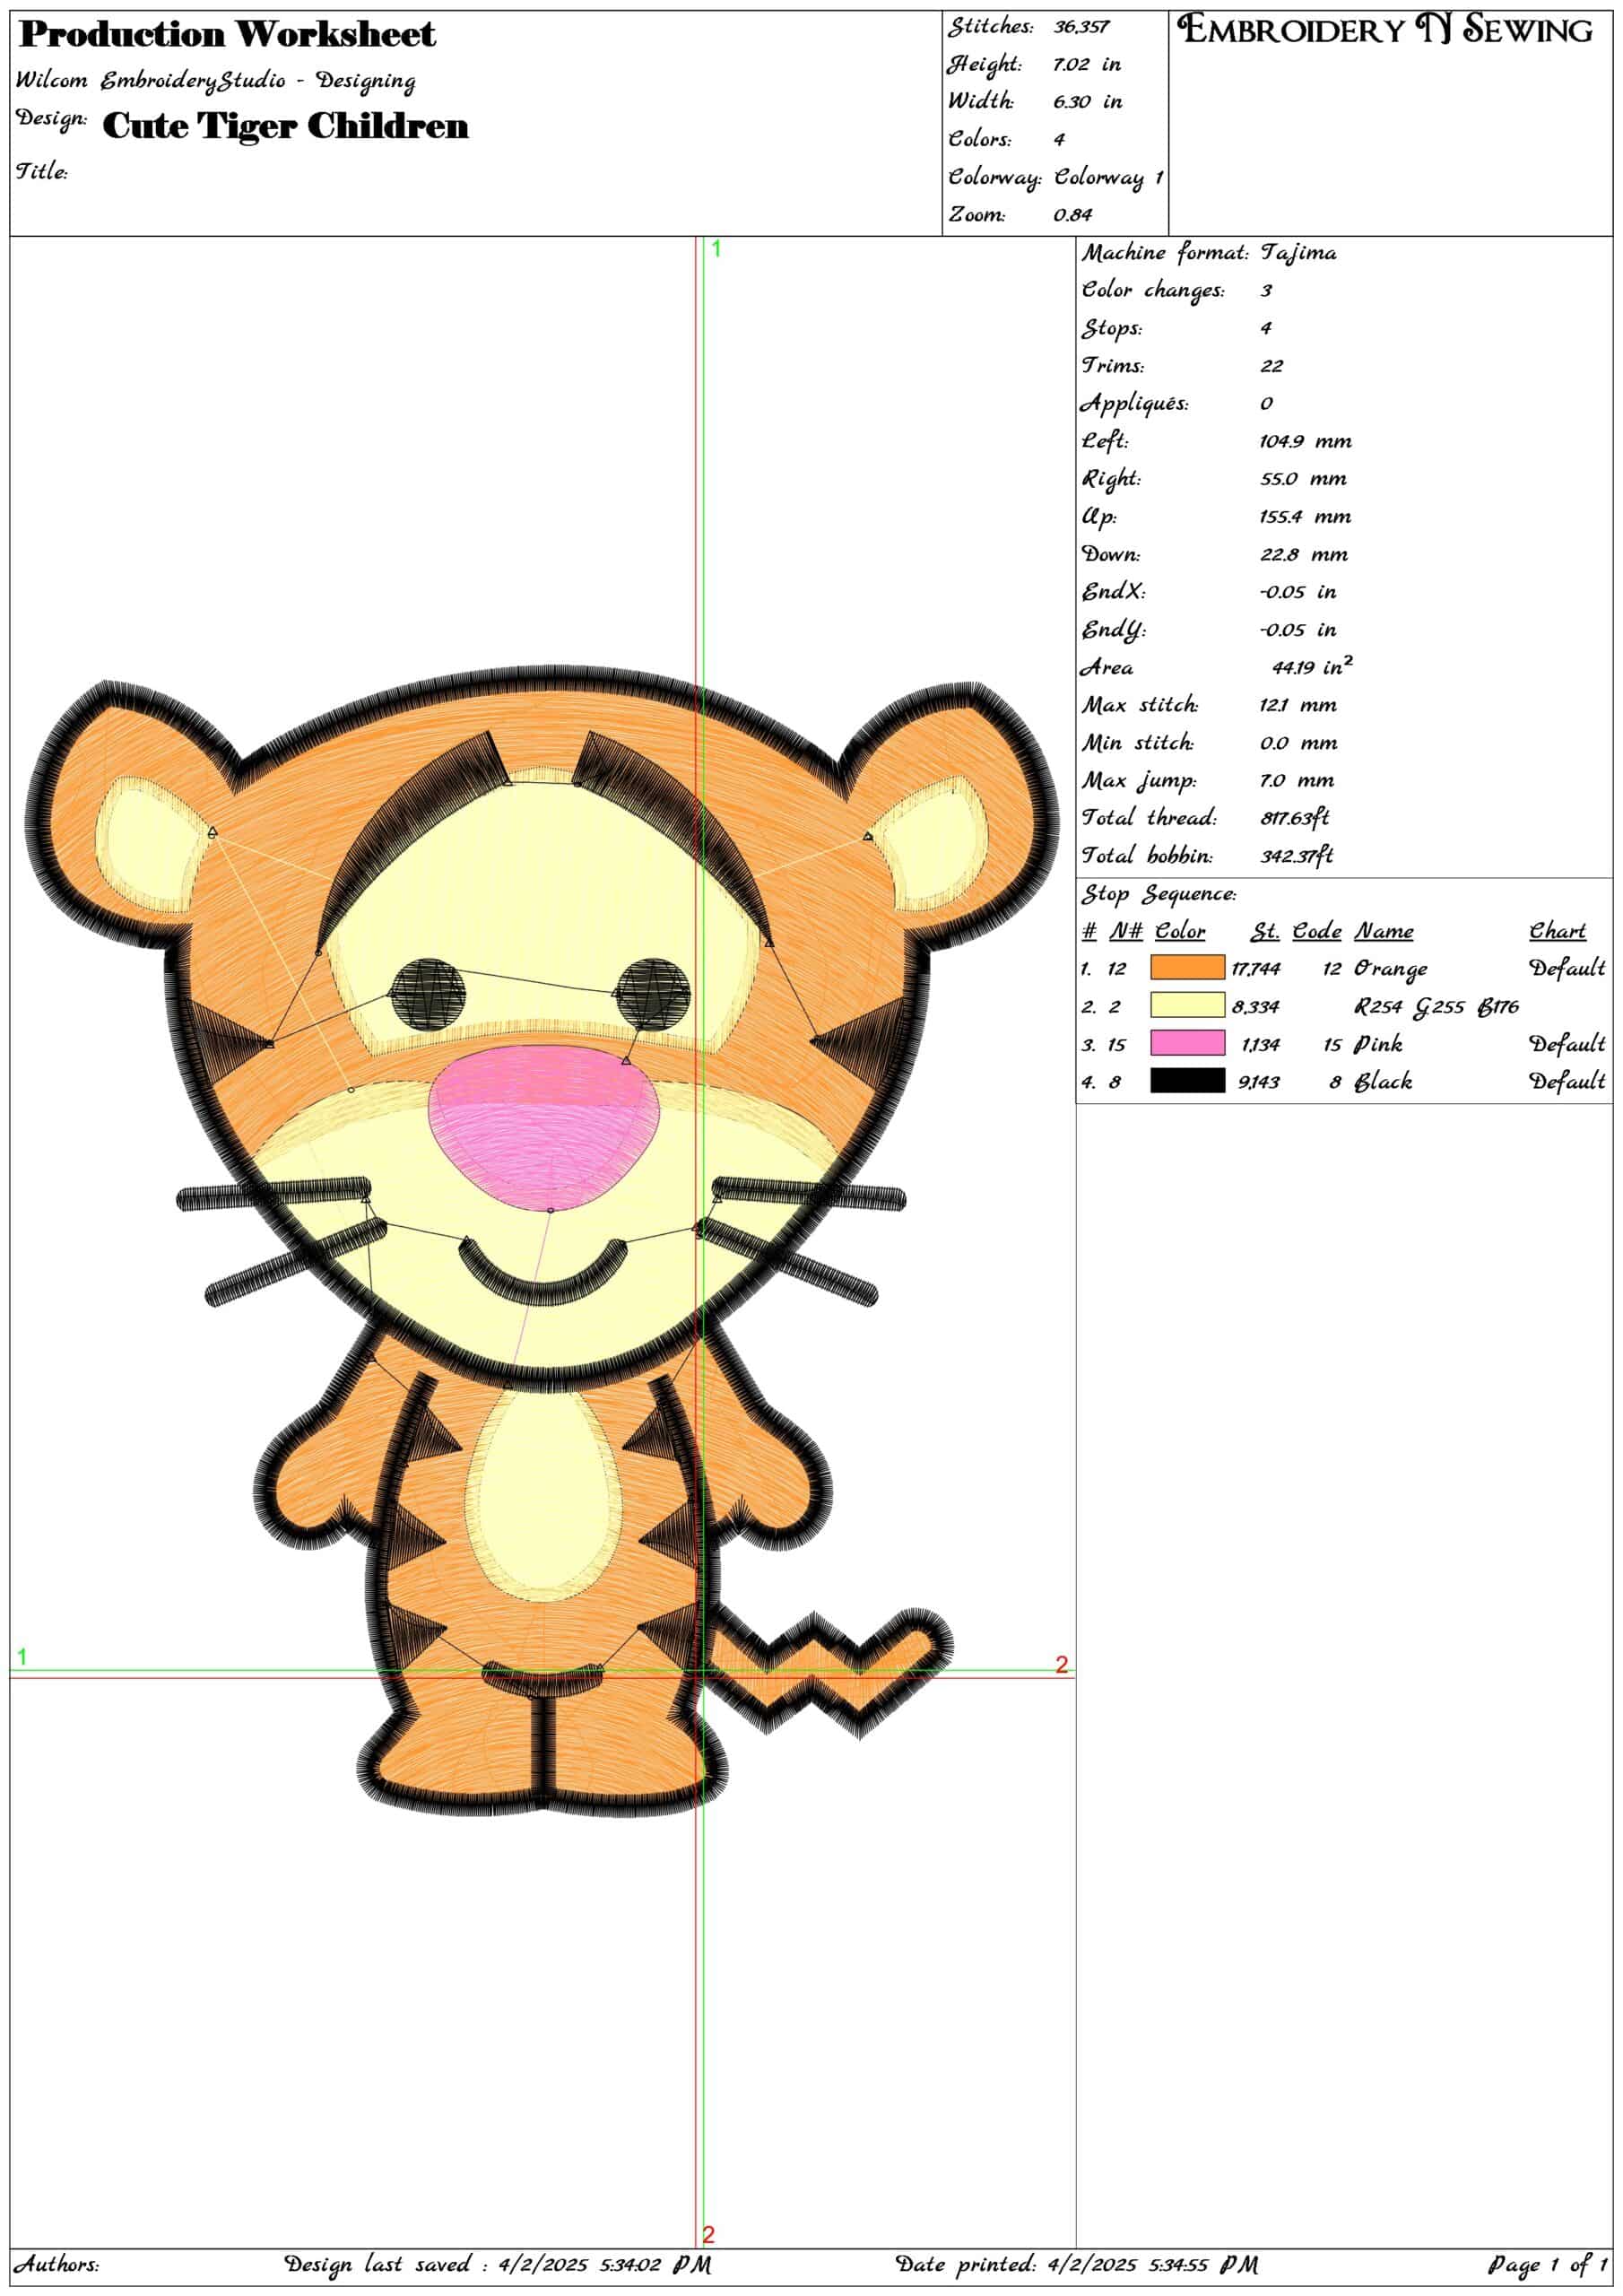The image size is (1623, 2296).
Task: Click the machine format value 'Tajima'
Action: pos(1298,253)
